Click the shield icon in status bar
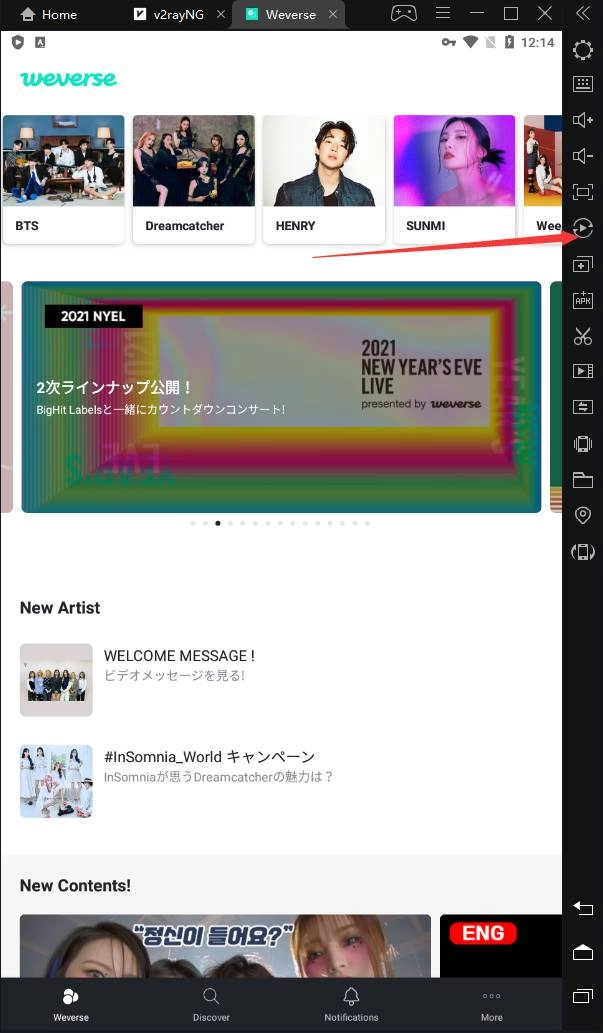Viewport: 603px width, 1033px height. point(18,42)
